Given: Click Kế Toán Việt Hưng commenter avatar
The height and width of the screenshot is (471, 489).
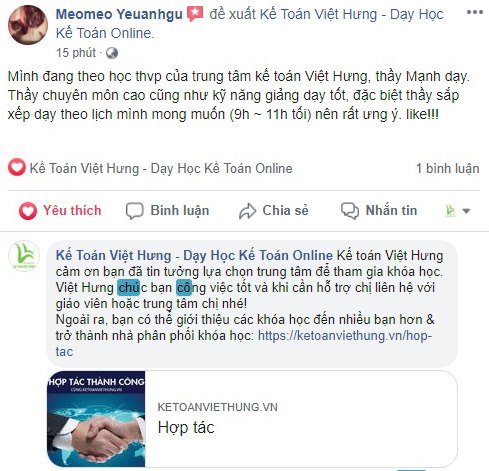Looking at the screenshot, I should pos(24,256).
